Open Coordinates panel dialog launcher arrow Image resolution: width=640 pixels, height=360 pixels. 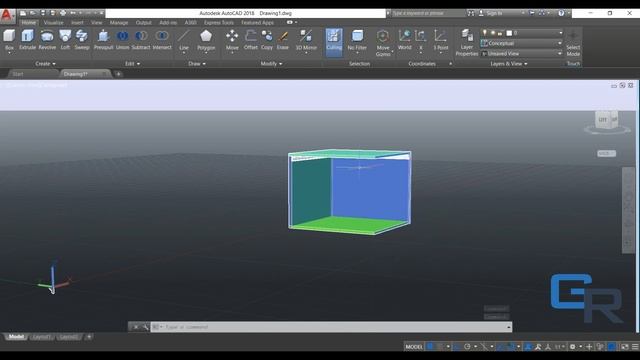[x=451, y=64]
